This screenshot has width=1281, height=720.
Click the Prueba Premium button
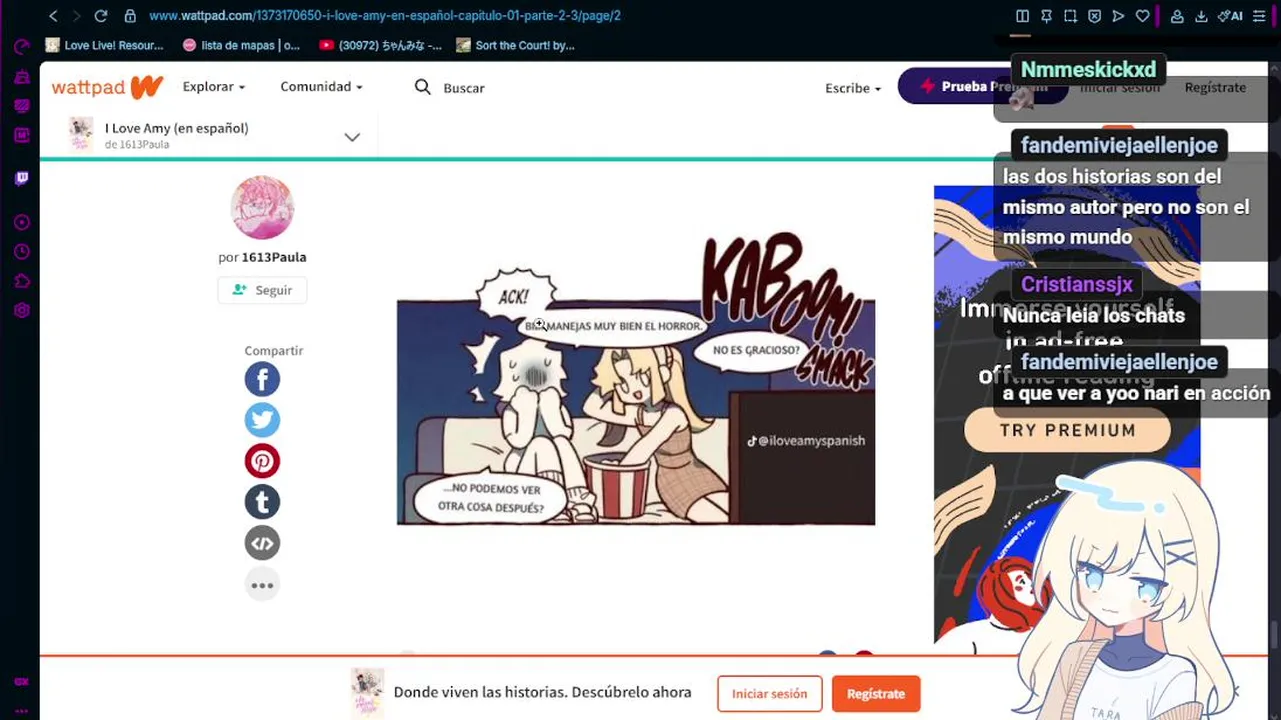point(982,86)
